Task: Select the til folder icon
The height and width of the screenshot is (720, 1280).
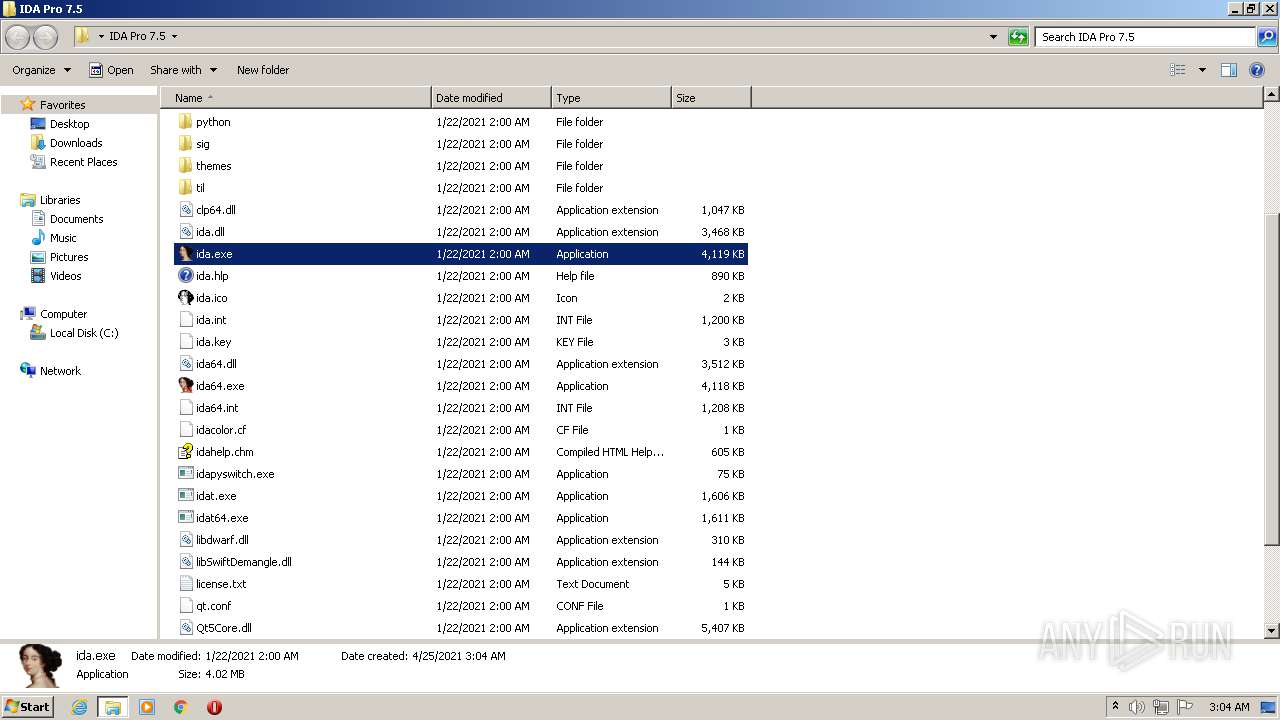Action: pyautogui.click(x=185, y=188)
